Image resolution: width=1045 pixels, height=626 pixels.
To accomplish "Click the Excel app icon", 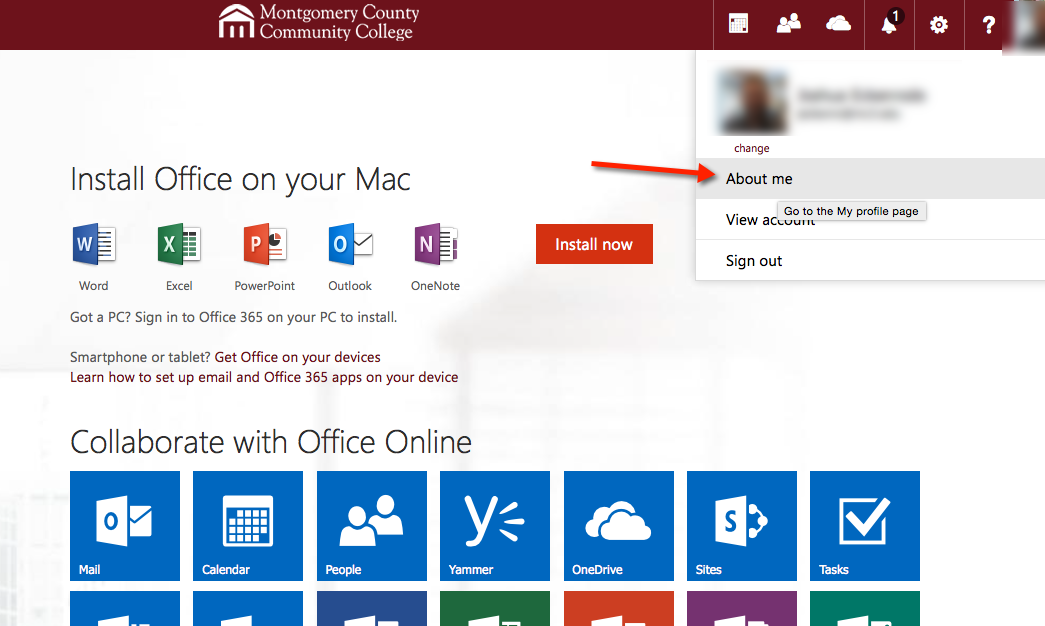I will click(179, 244).
